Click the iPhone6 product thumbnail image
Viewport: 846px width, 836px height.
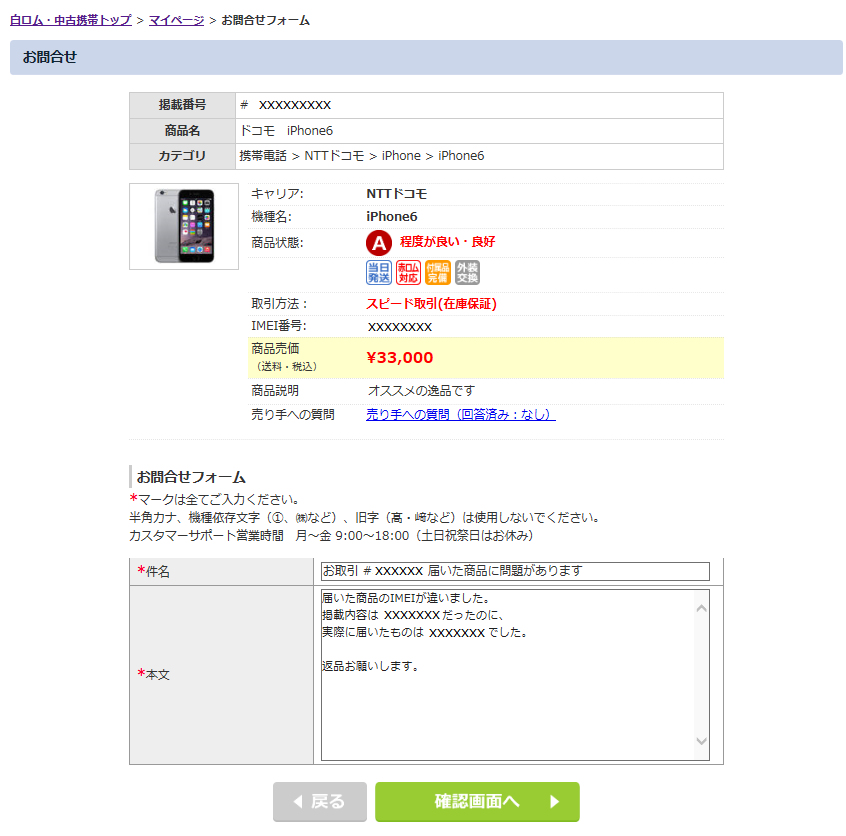pos(184,226)
